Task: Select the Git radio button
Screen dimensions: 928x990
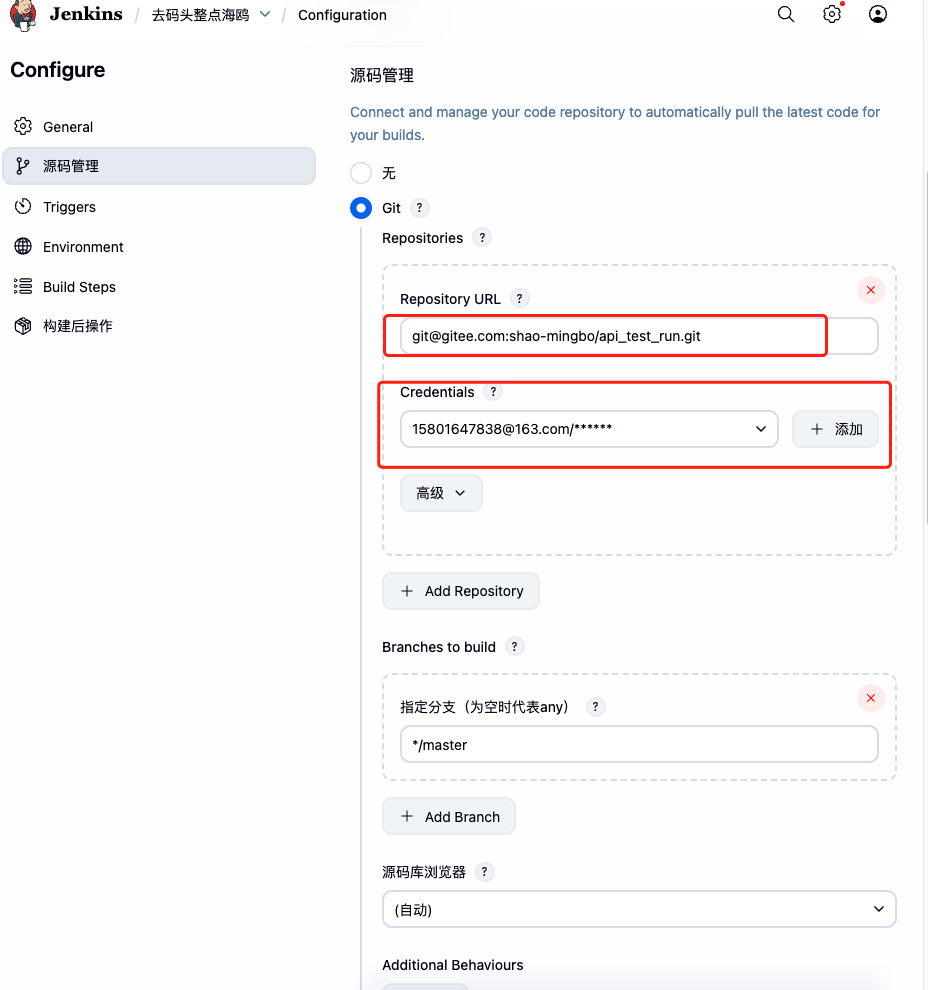Action: click(x=361, y=208)
